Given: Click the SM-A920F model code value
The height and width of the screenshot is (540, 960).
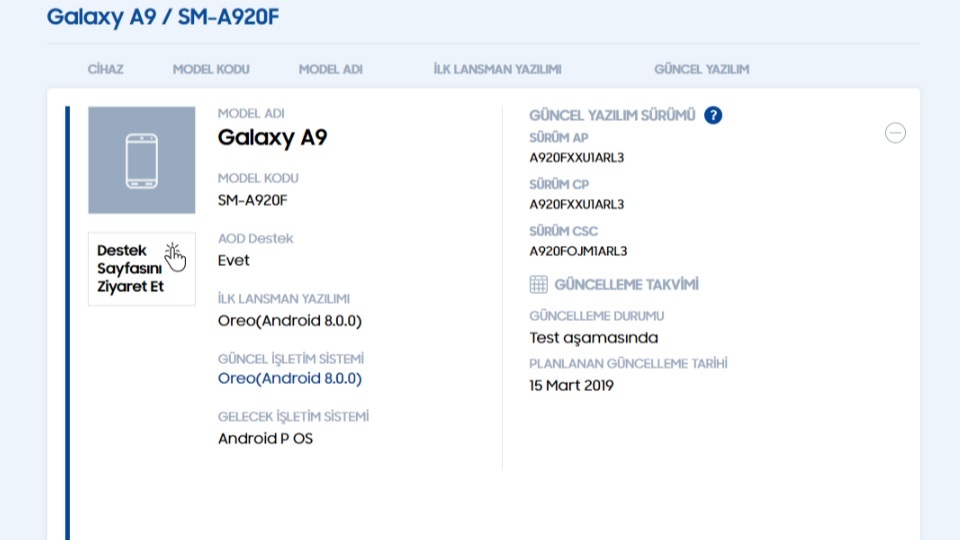Looking at the screenshot, I should (x=252, y=200).
